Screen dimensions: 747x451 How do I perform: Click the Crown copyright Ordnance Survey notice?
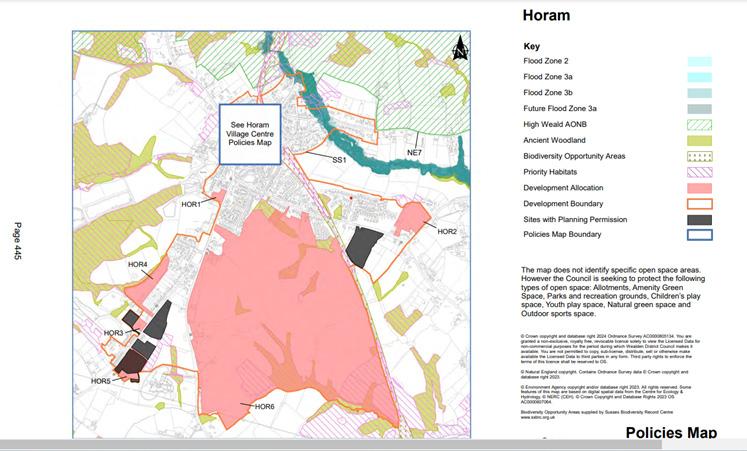611,349
